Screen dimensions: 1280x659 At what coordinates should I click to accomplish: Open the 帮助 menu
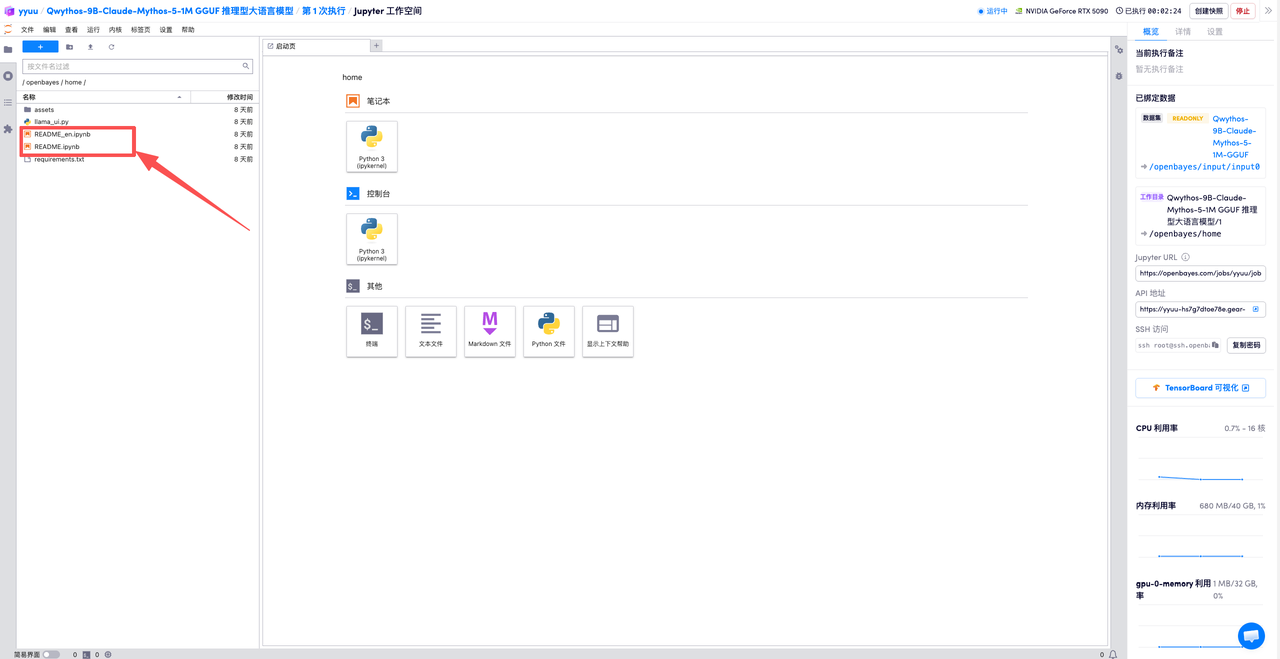188,30
